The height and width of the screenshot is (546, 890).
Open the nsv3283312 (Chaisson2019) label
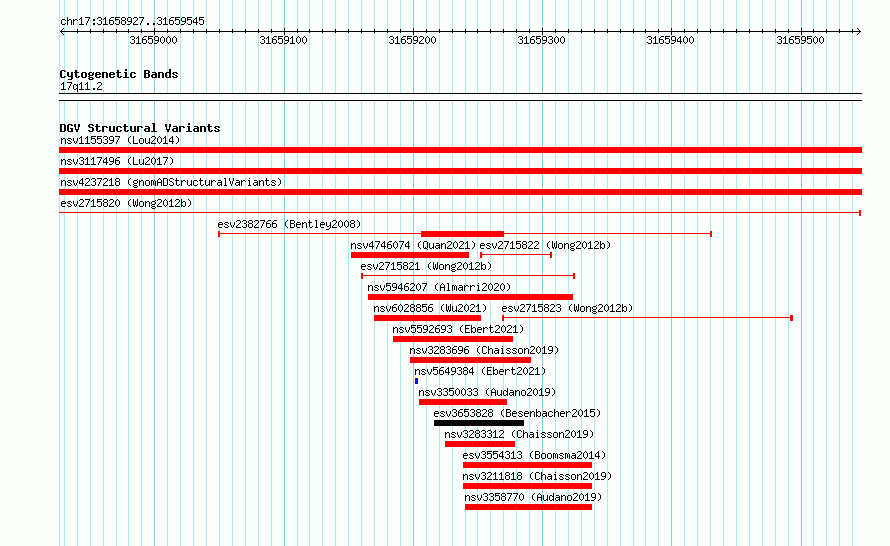(519, 434)
